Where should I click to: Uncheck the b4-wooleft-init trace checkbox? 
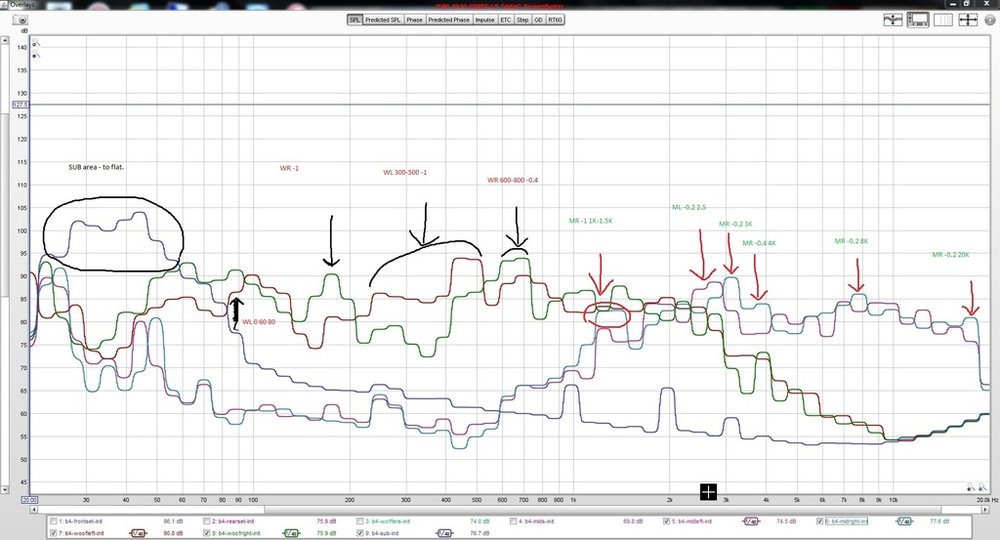click(x=54, y=533)
